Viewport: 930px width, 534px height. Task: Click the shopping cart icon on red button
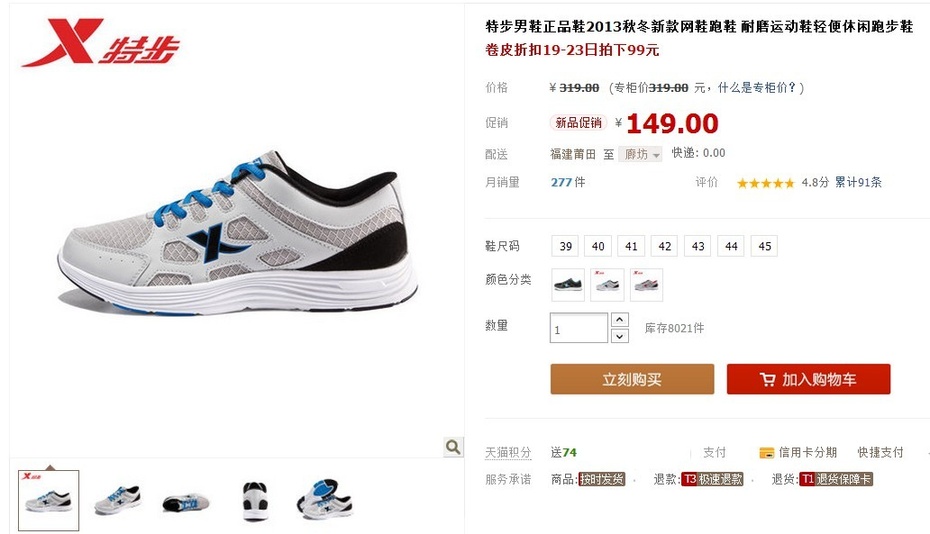(767, 379)
